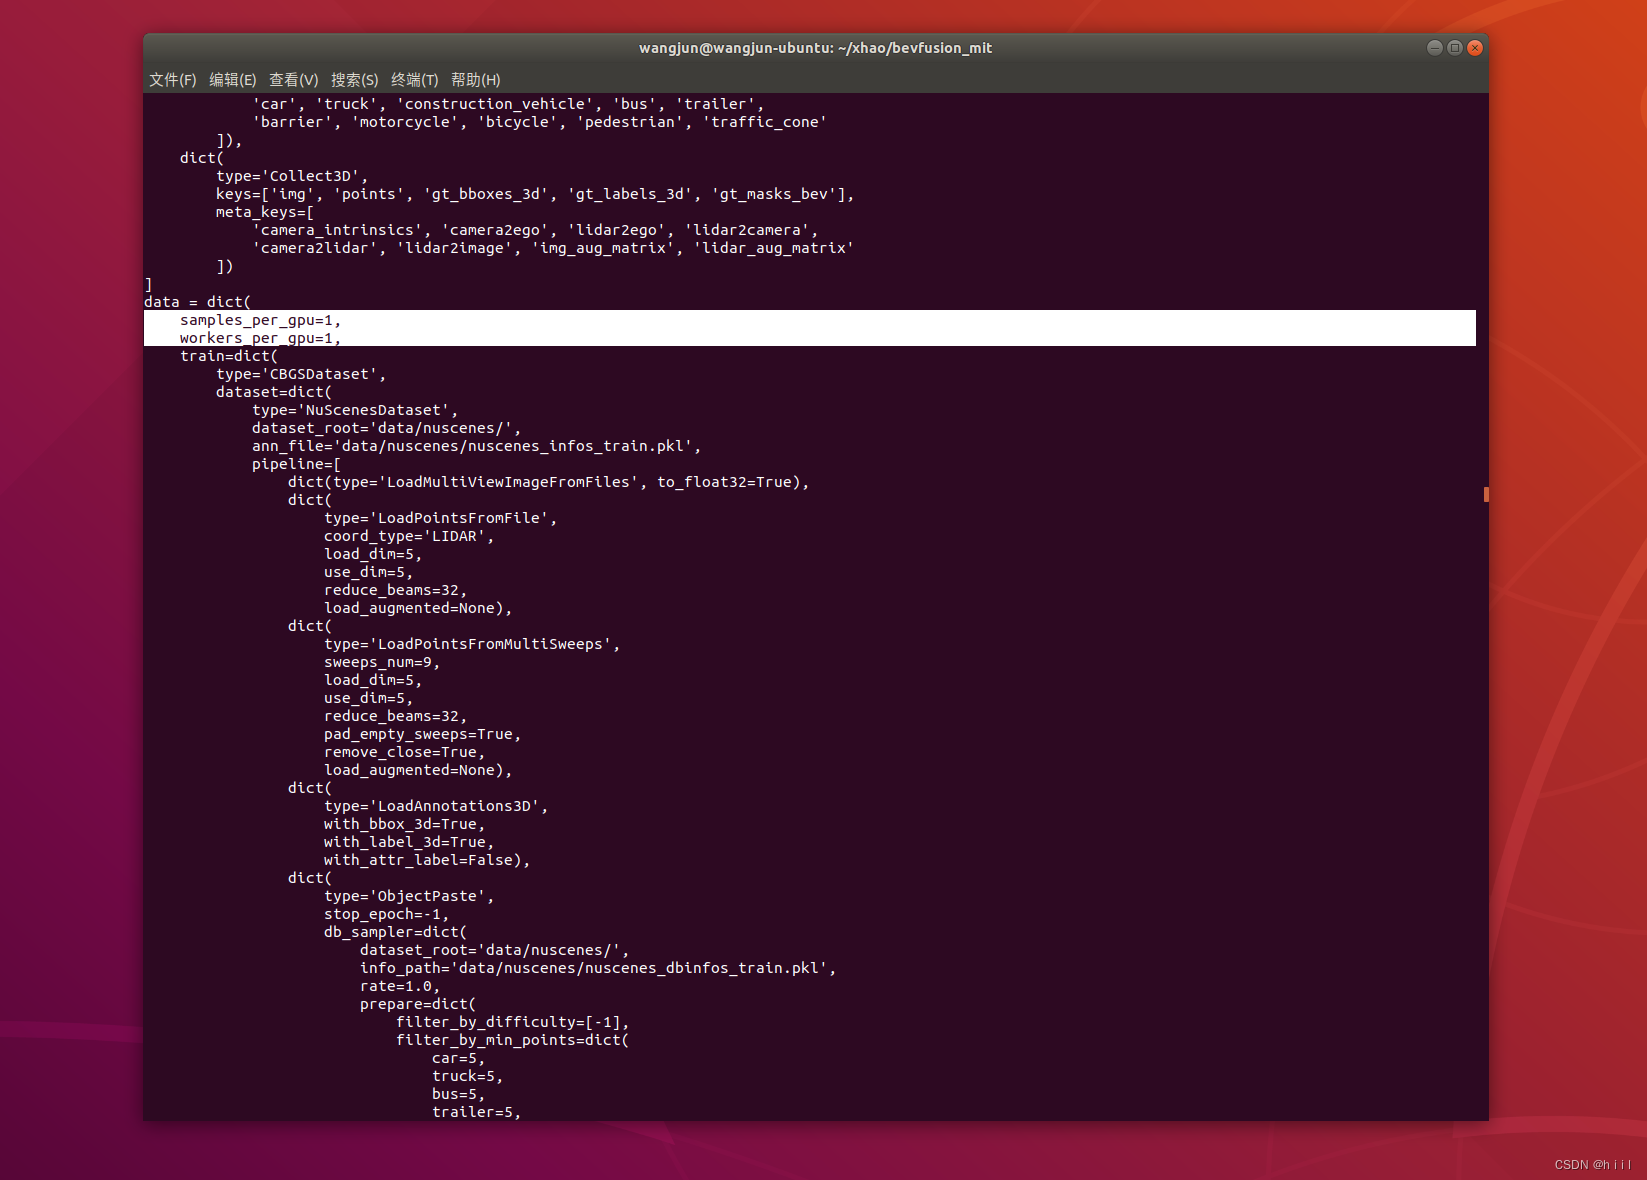
Task: Click the terminal scrollbar thumb
Action: coord(1486,494)
